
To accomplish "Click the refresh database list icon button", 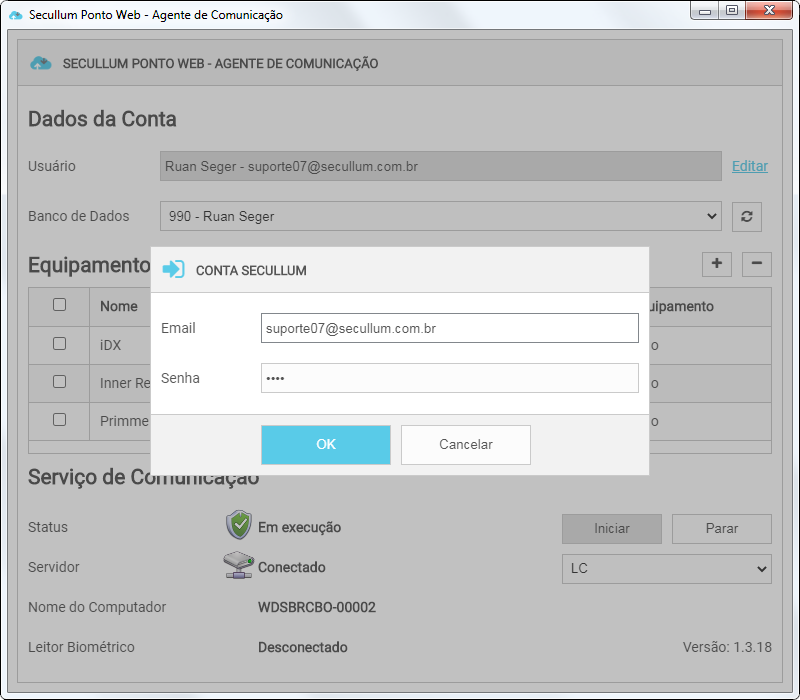I will 746,216.
